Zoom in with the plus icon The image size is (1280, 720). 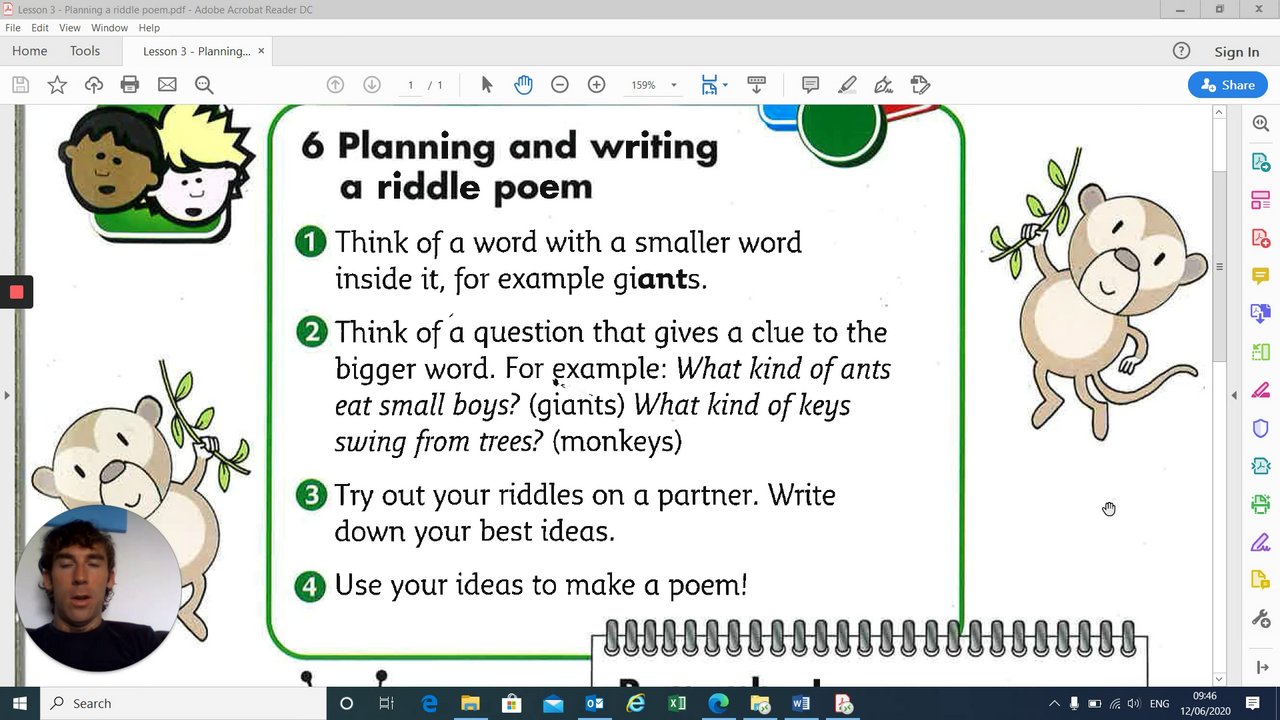pyautogui.click(x=597, y=85)
